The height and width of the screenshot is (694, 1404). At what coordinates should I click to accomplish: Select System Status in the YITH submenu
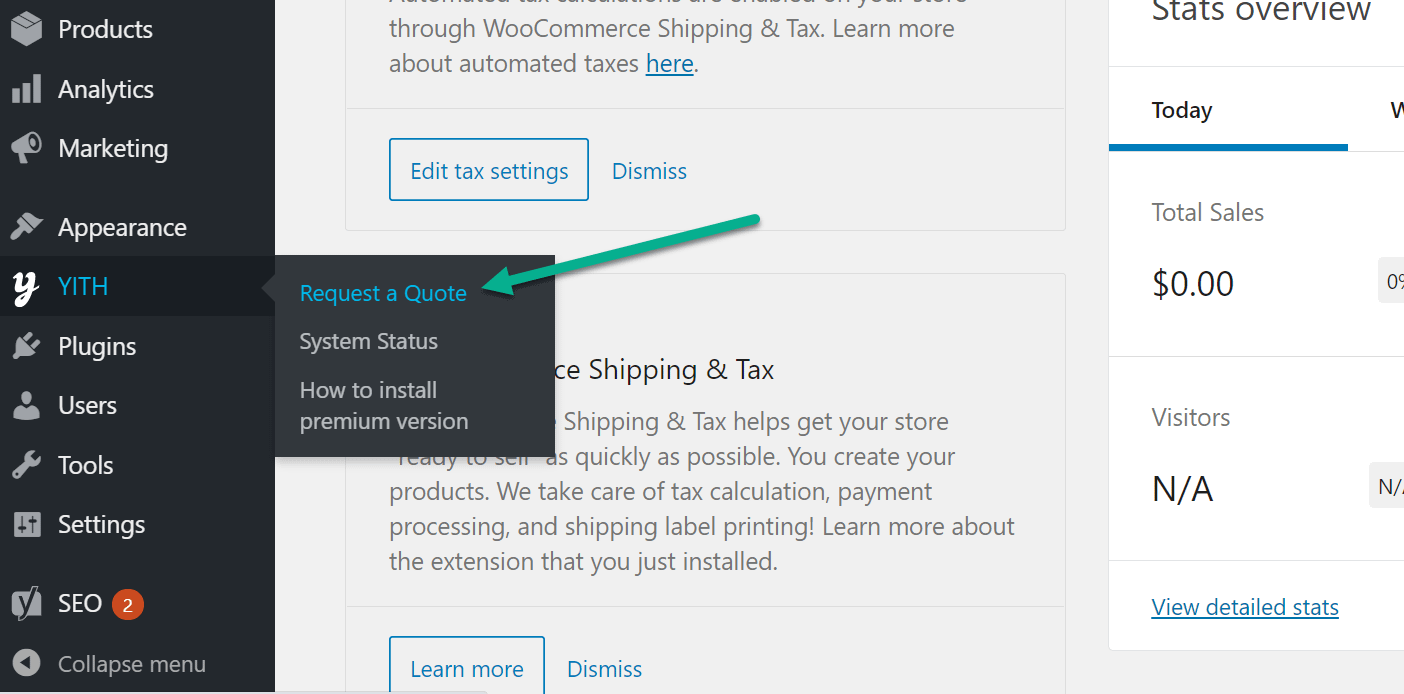point(368,341)
